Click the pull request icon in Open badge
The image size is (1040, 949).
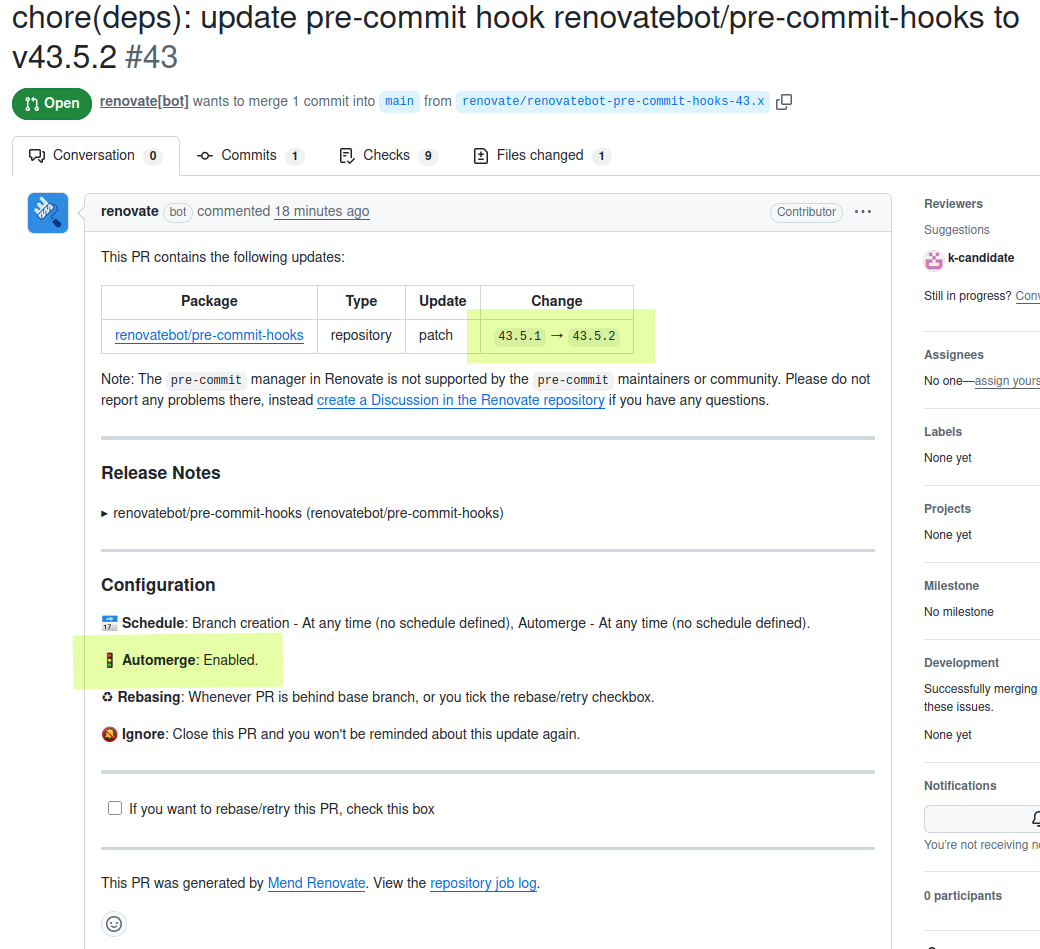30,103
